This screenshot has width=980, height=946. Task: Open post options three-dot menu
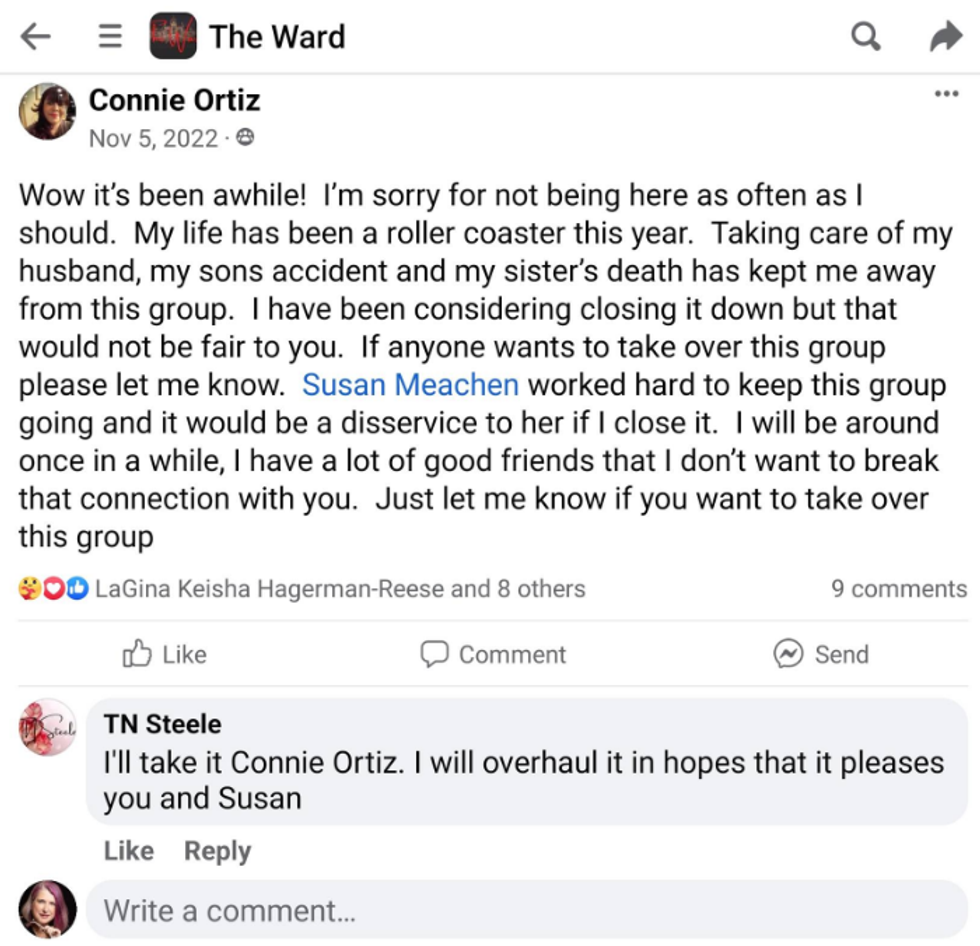point(945,94)
